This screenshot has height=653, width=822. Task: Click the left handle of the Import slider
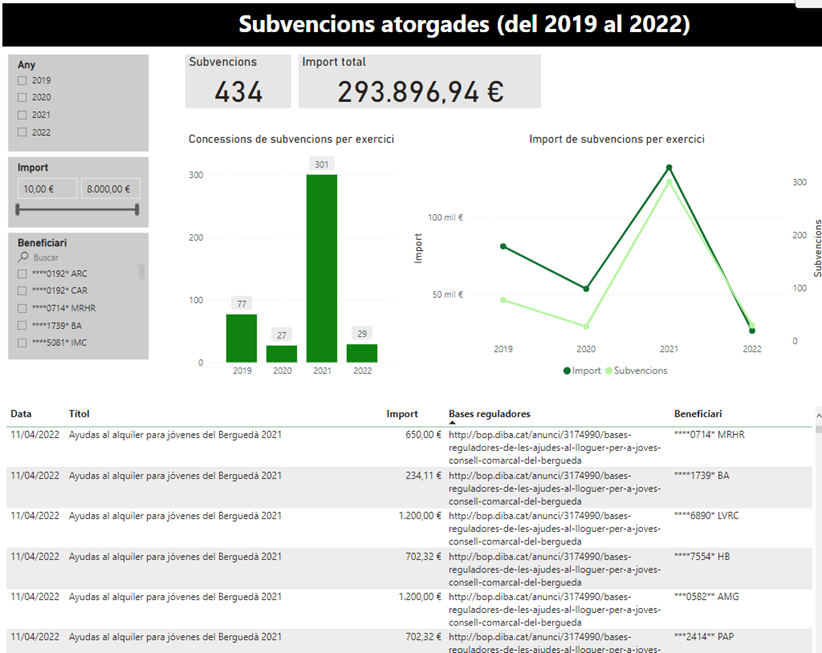pos(18,209)
